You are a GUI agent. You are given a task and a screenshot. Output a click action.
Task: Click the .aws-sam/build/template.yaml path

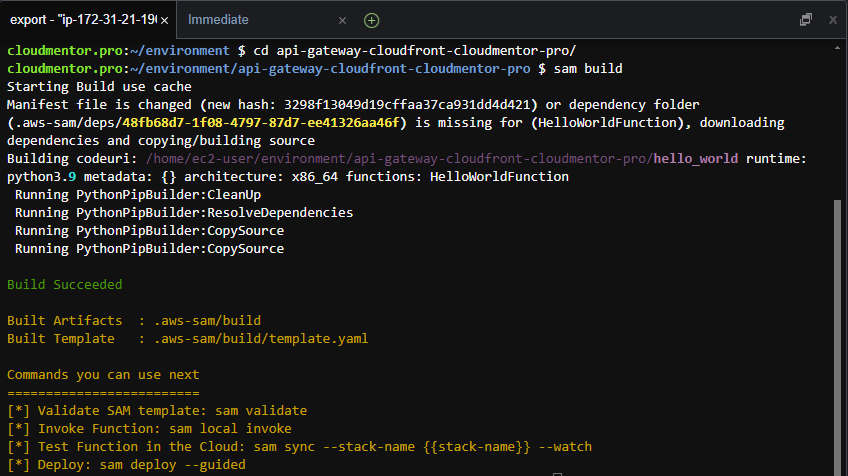[260, 339]
